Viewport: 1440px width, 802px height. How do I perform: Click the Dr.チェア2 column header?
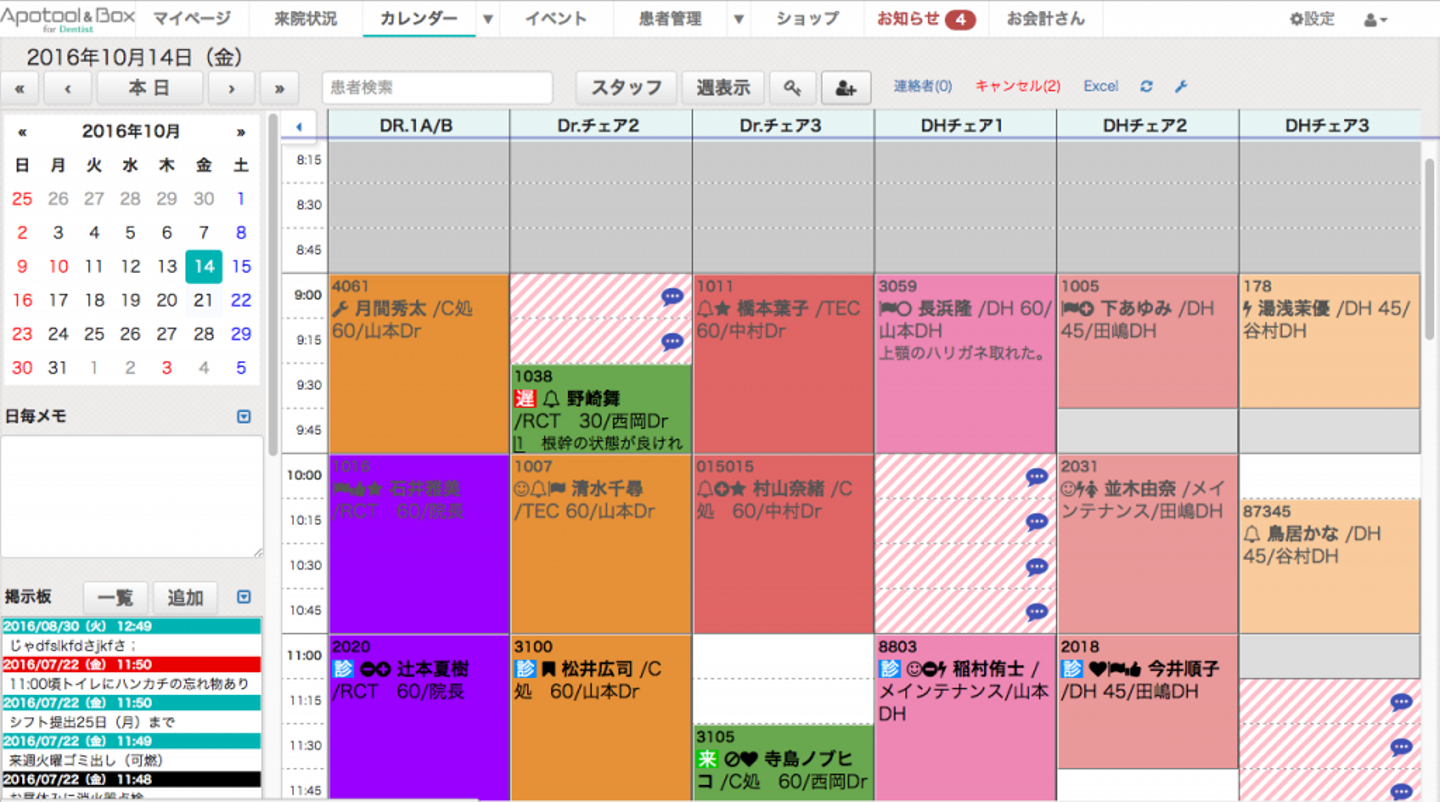click(x=601, y=126)
